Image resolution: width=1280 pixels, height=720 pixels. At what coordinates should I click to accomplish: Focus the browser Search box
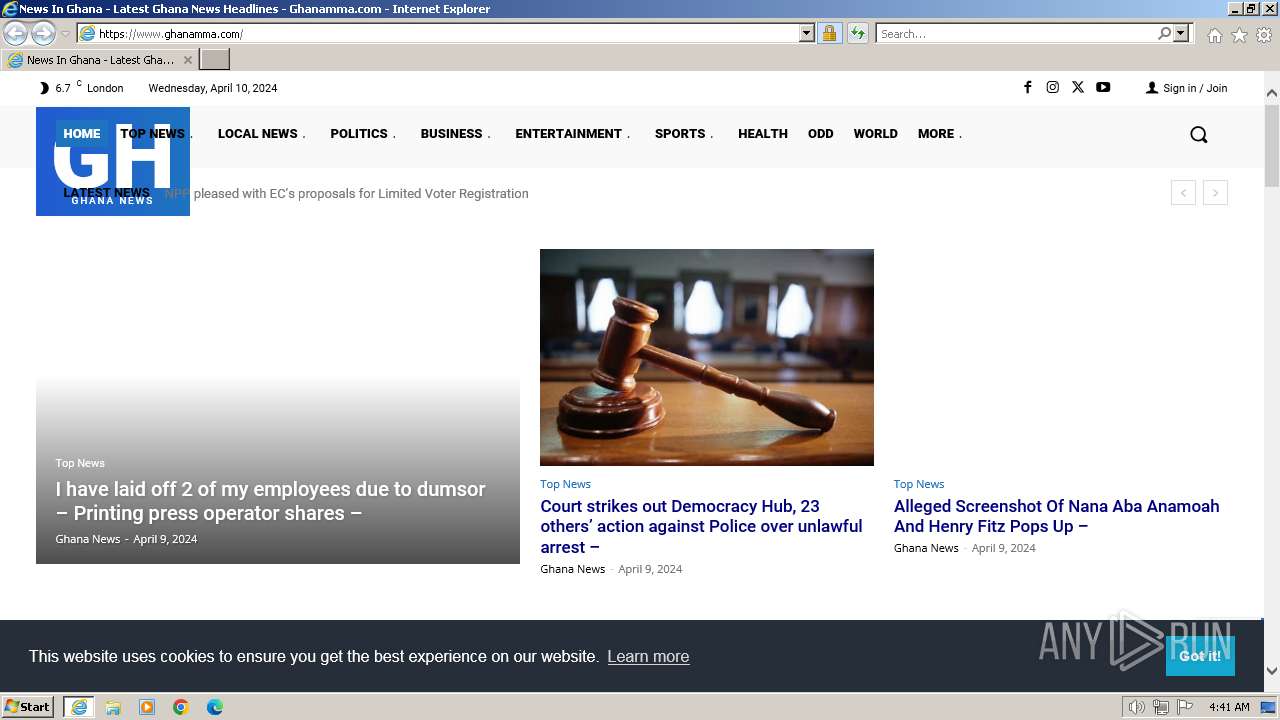[x=1017, y=33]
